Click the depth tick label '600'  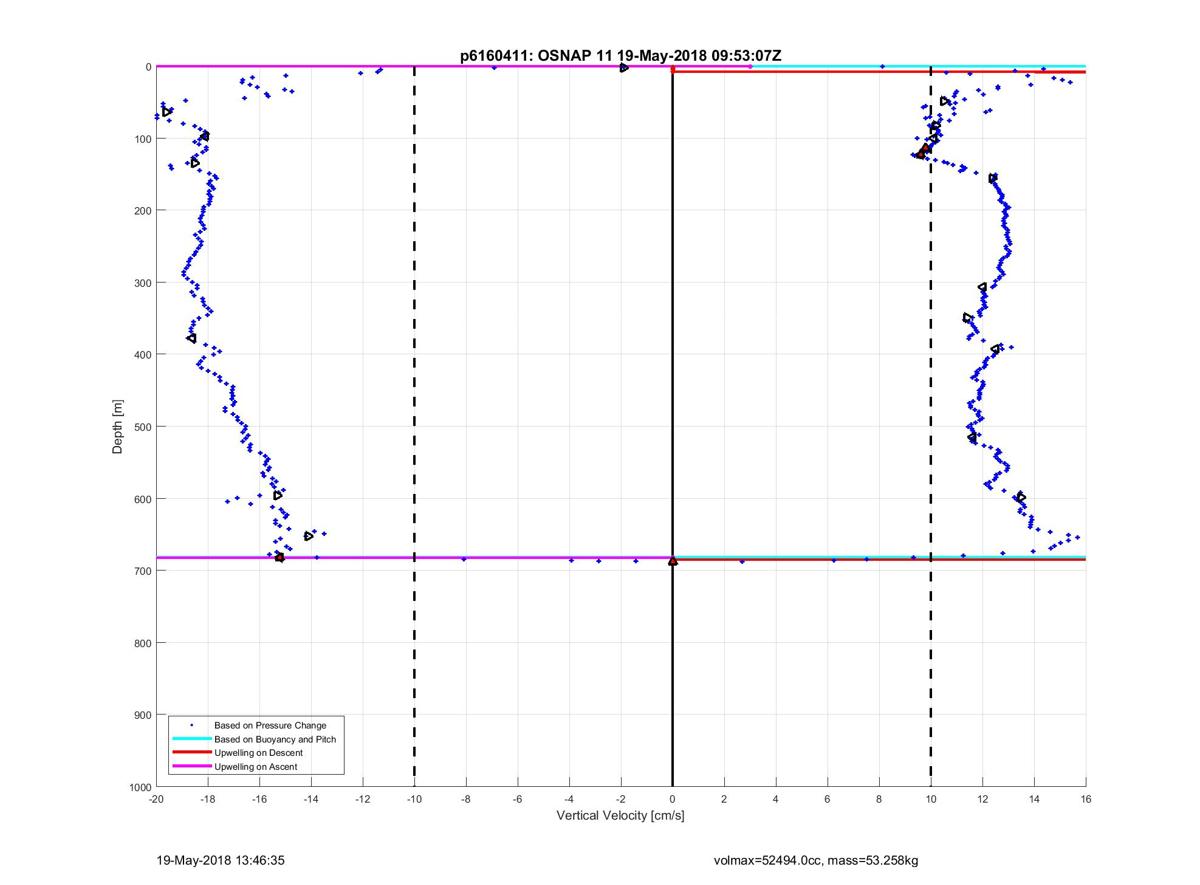[142, 498]
